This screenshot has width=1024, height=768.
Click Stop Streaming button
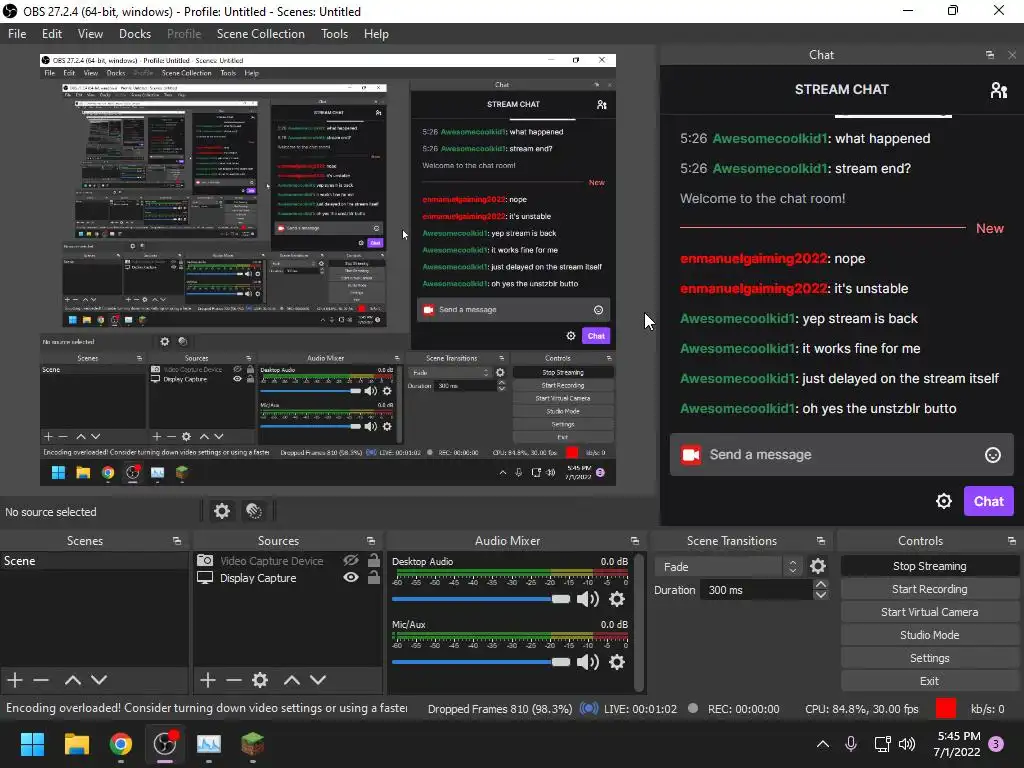pyautogui.click(x=929, y=566)
